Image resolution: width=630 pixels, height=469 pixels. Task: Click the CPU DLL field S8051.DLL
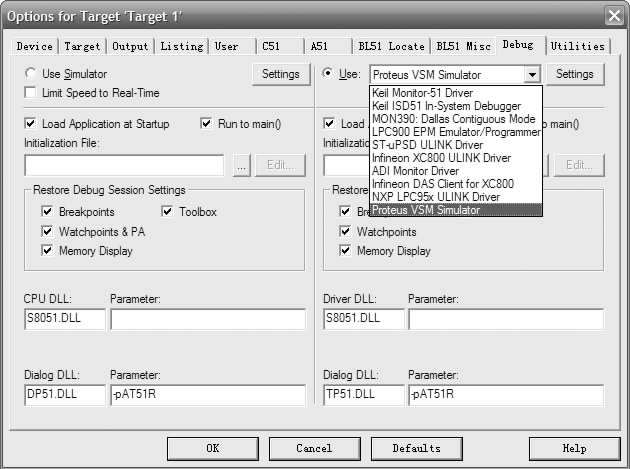tap(65, 319)
